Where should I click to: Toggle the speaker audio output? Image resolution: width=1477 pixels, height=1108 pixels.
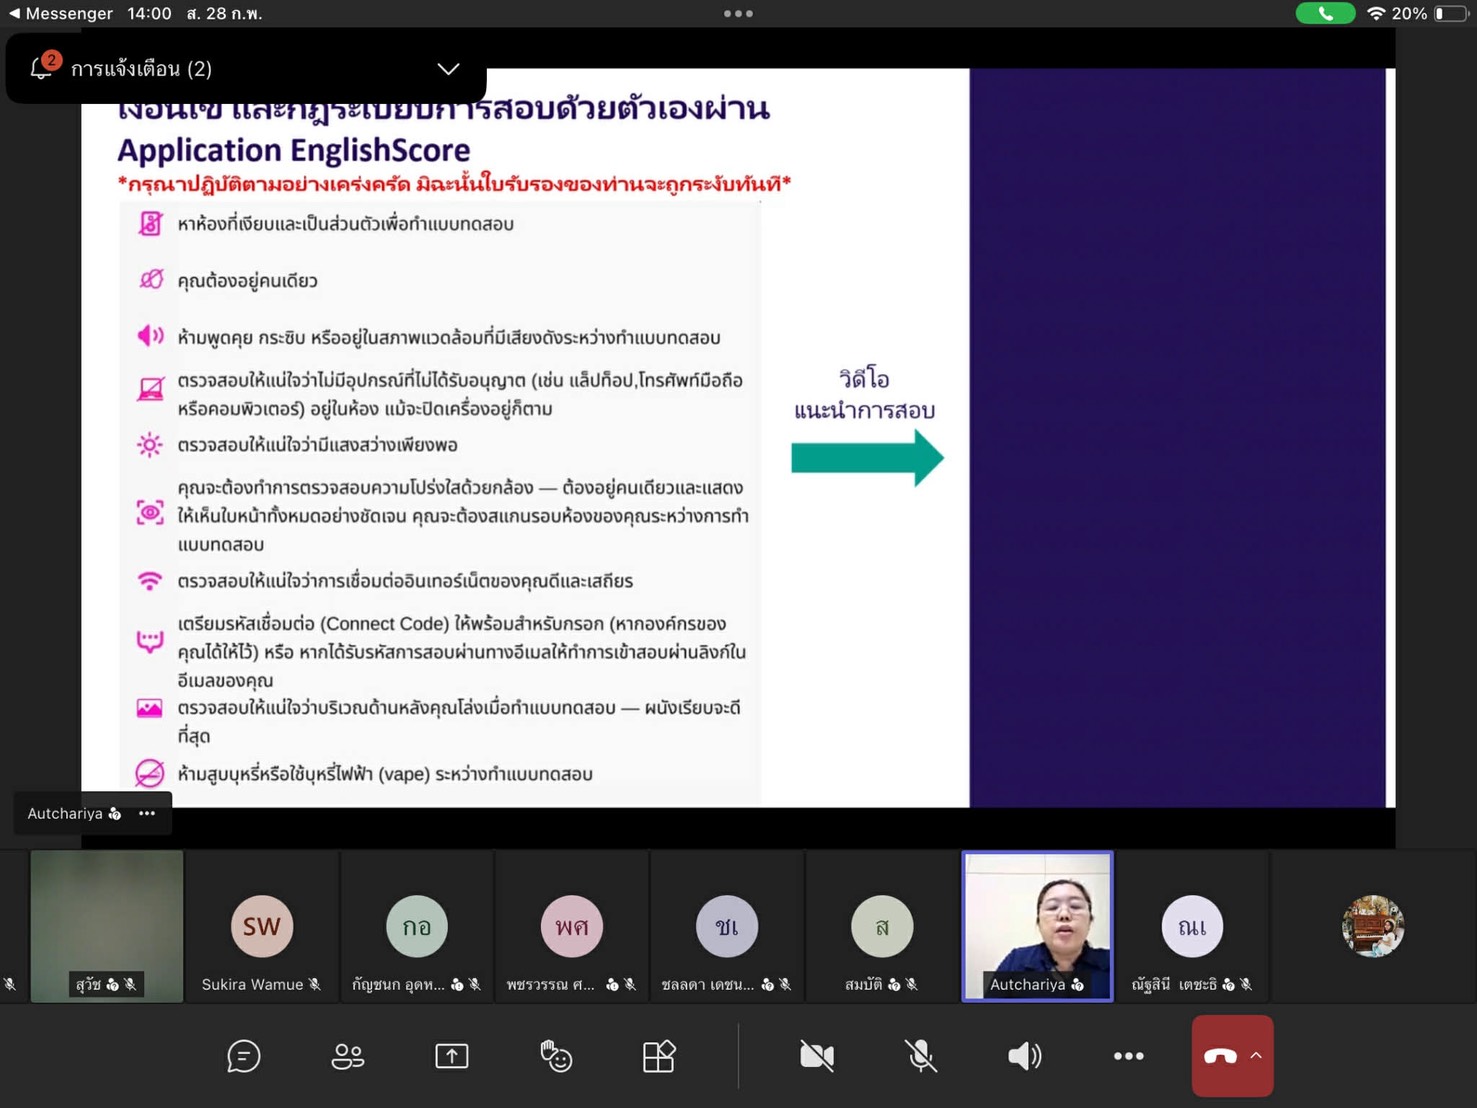click(1024, 1056)
